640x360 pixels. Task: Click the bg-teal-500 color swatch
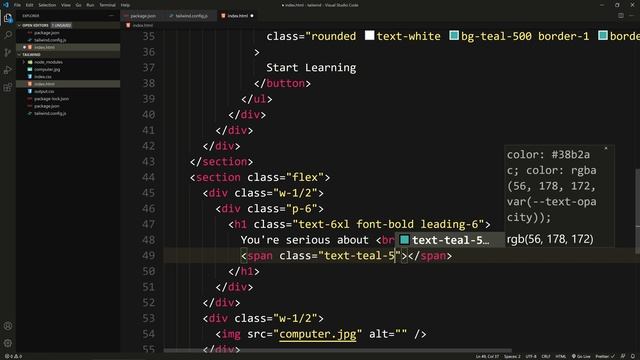tap(454, 36)
